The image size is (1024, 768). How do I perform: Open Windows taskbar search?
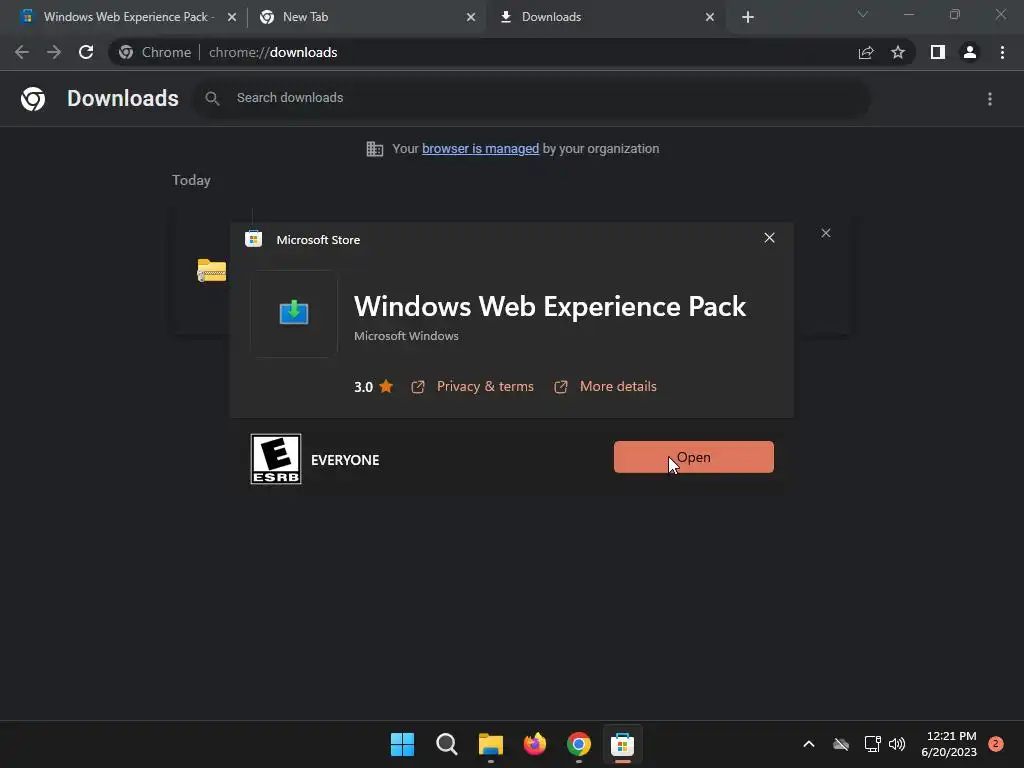point(447,744)
